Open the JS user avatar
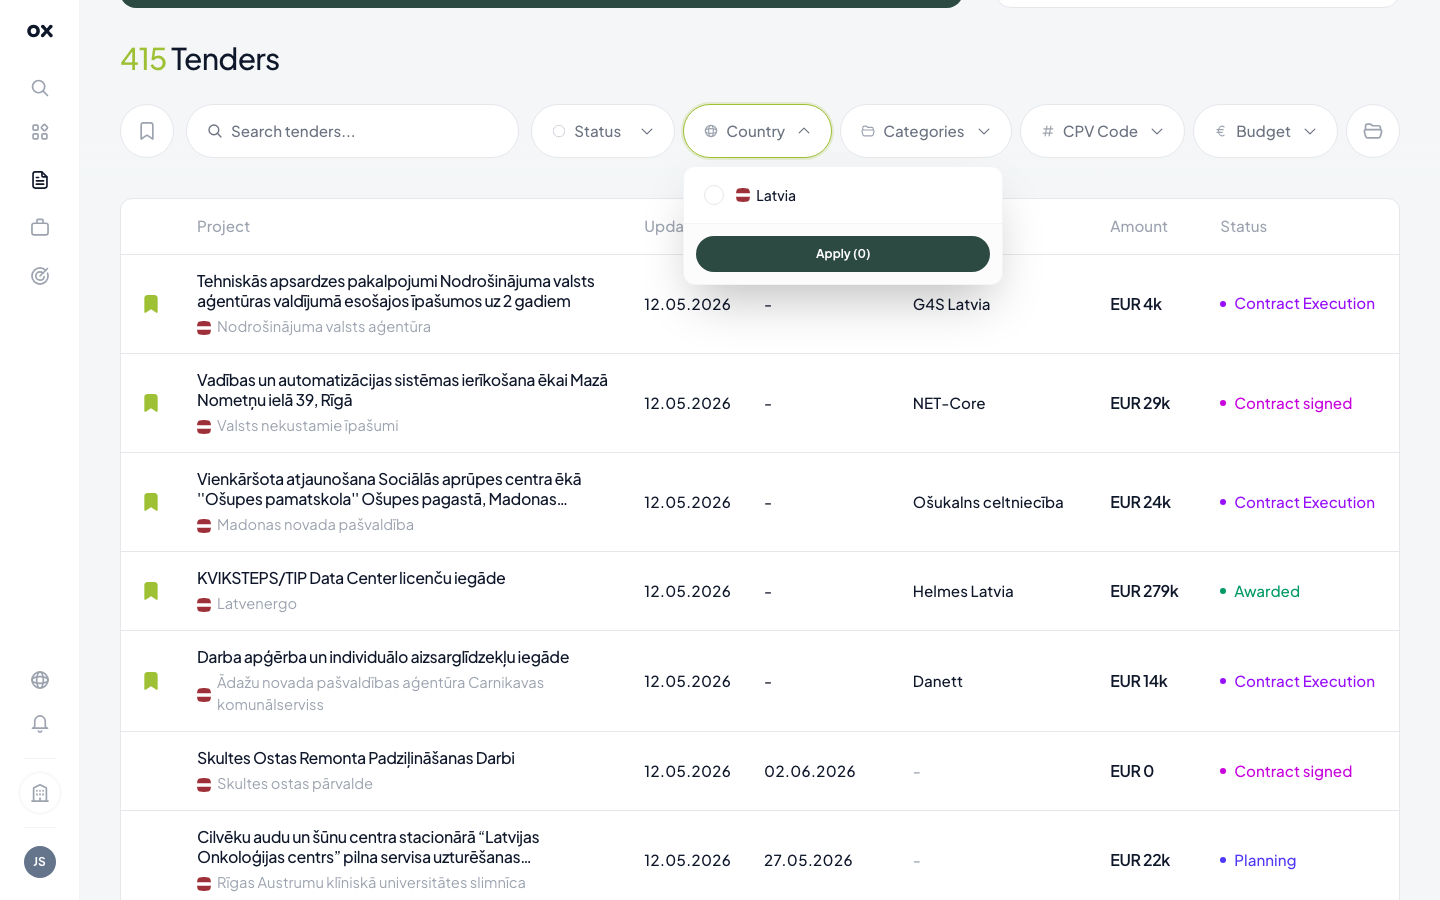The width and height of the screenshot is (1440, 900). point(40,862)
